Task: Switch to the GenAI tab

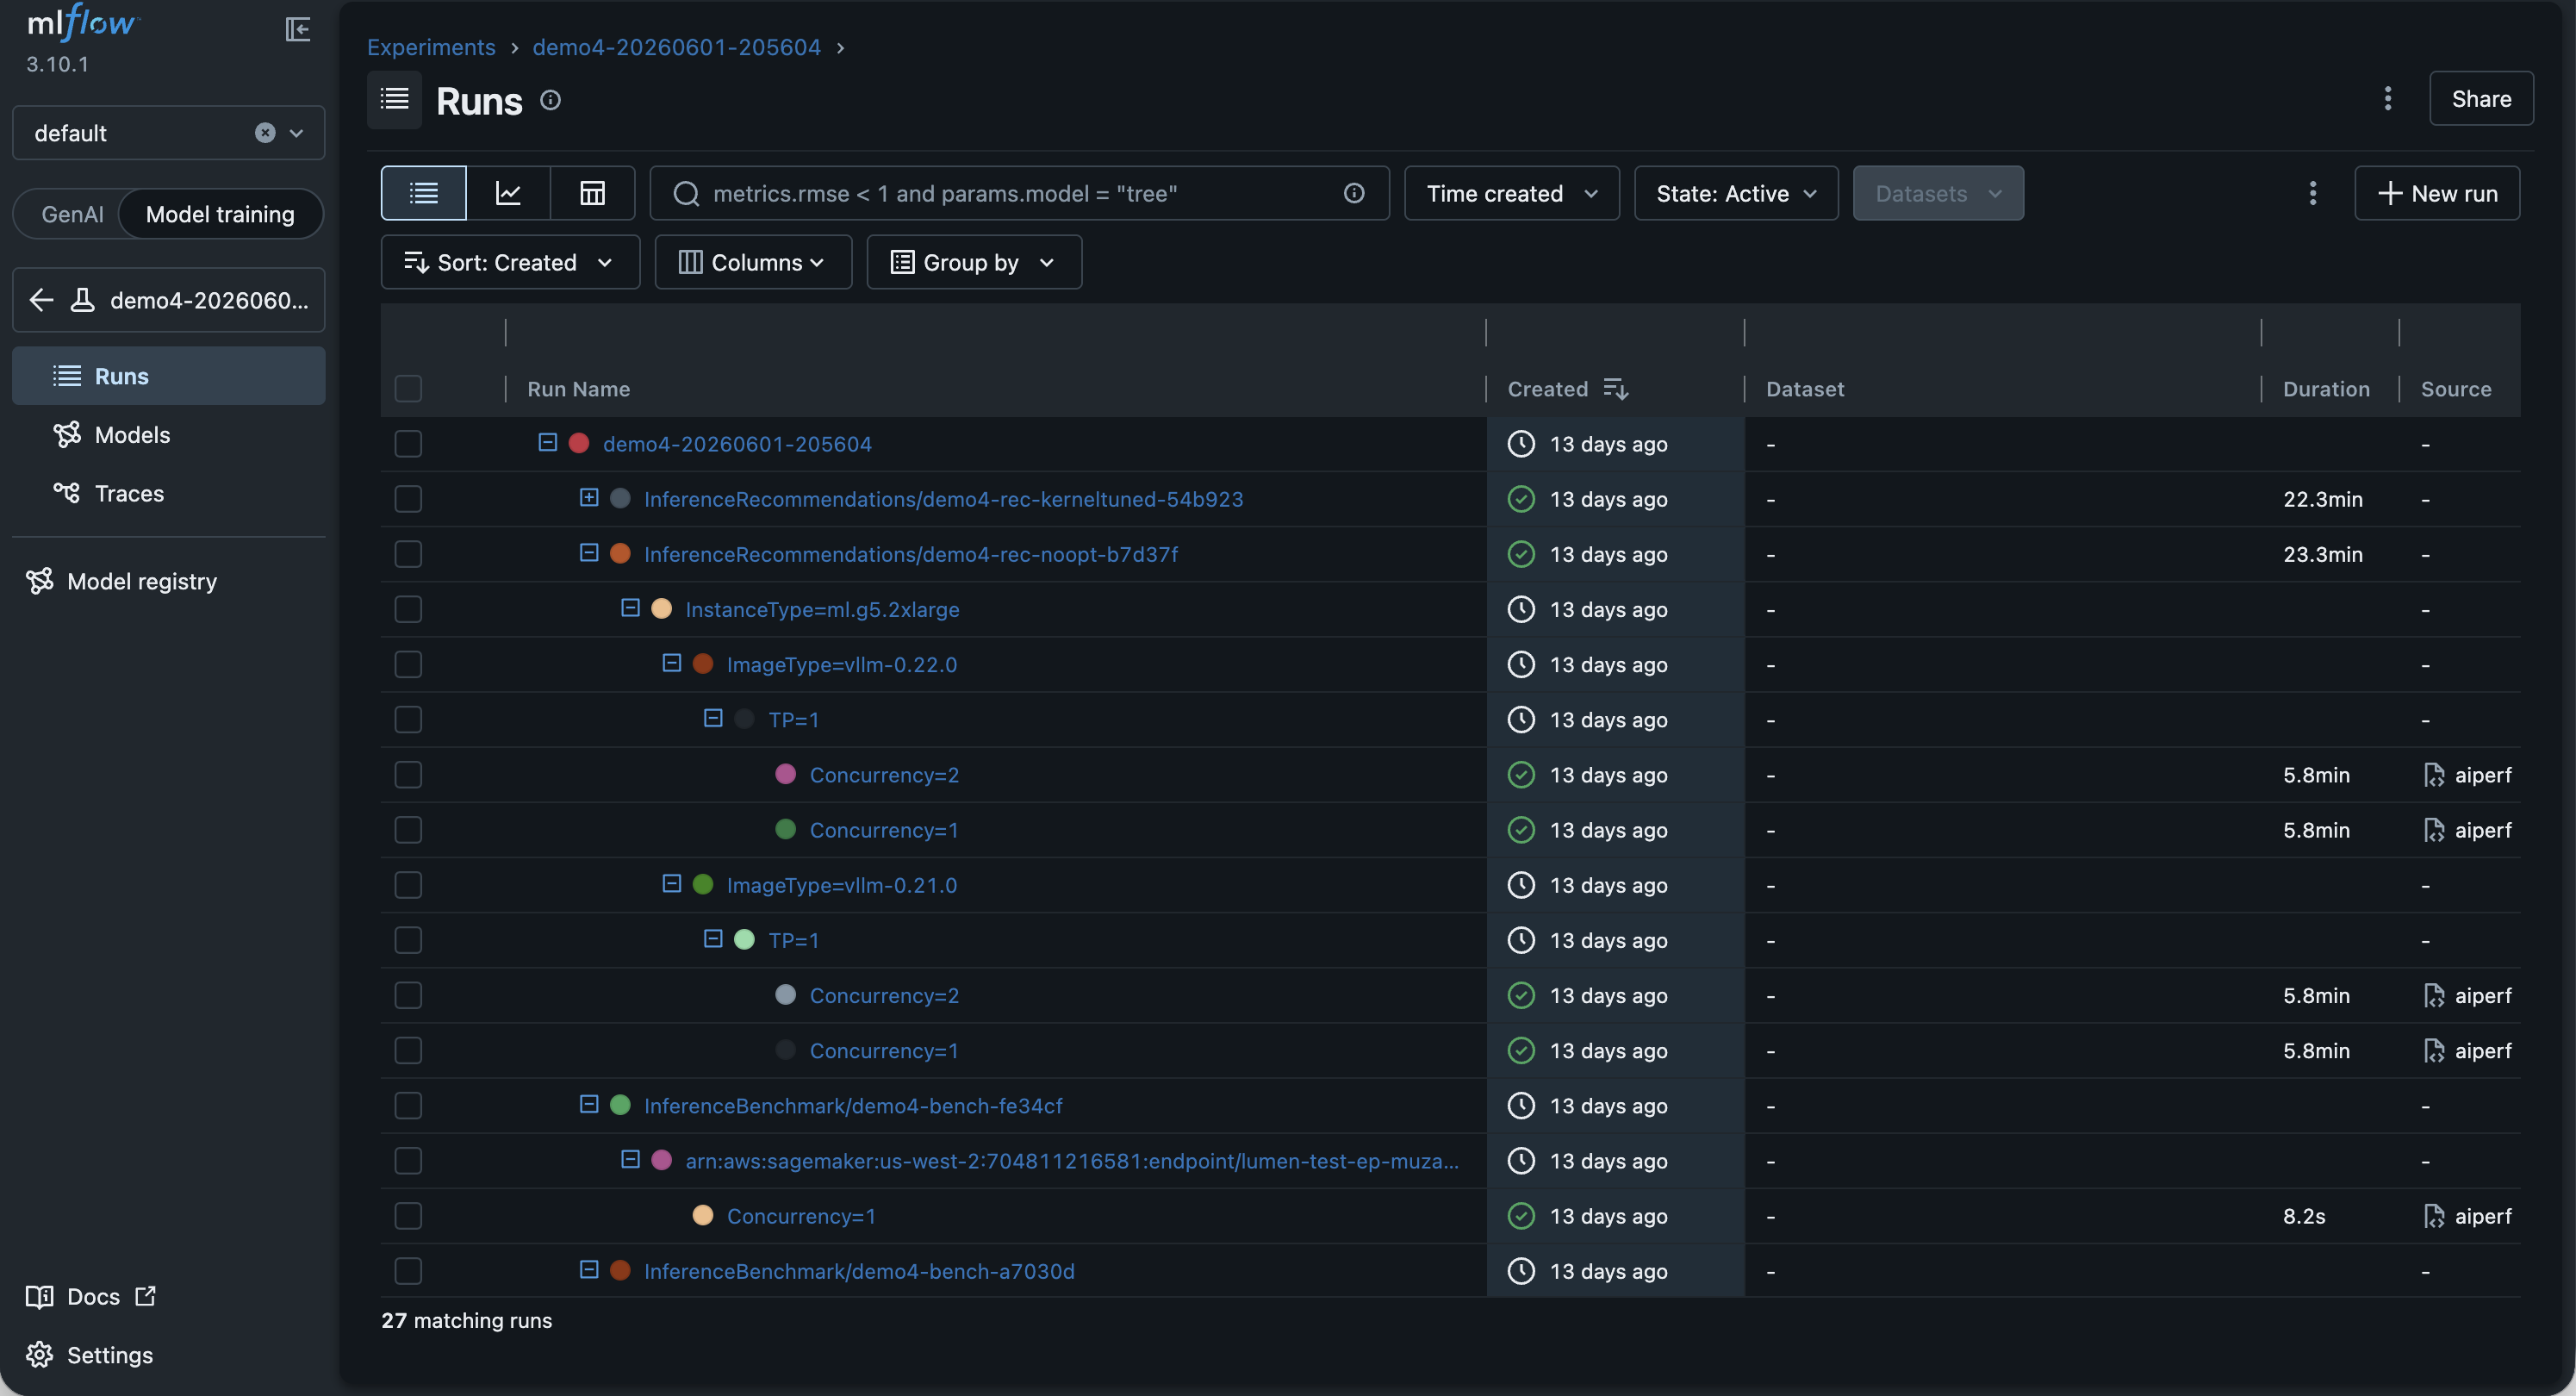Action: (72, 214)
